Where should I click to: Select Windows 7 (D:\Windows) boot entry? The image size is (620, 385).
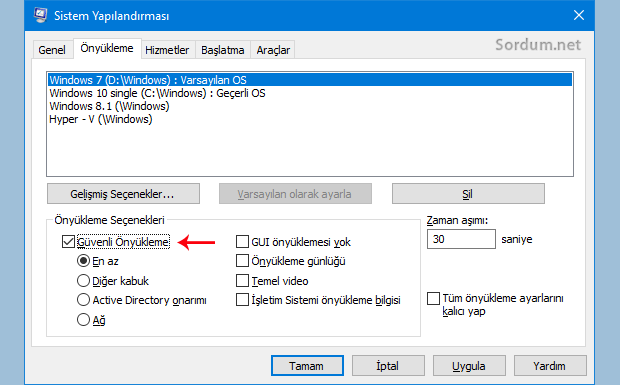310,80
